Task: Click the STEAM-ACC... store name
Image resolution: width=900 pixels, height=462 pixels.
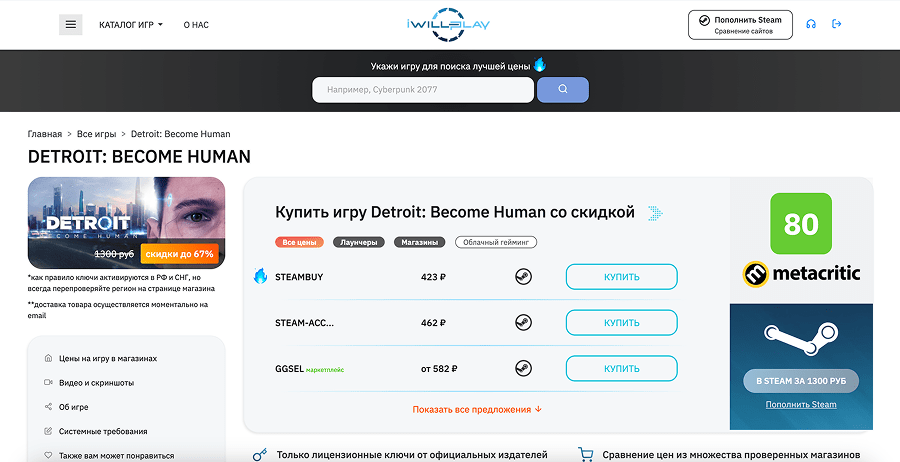Action: click(x=305, y=323)
